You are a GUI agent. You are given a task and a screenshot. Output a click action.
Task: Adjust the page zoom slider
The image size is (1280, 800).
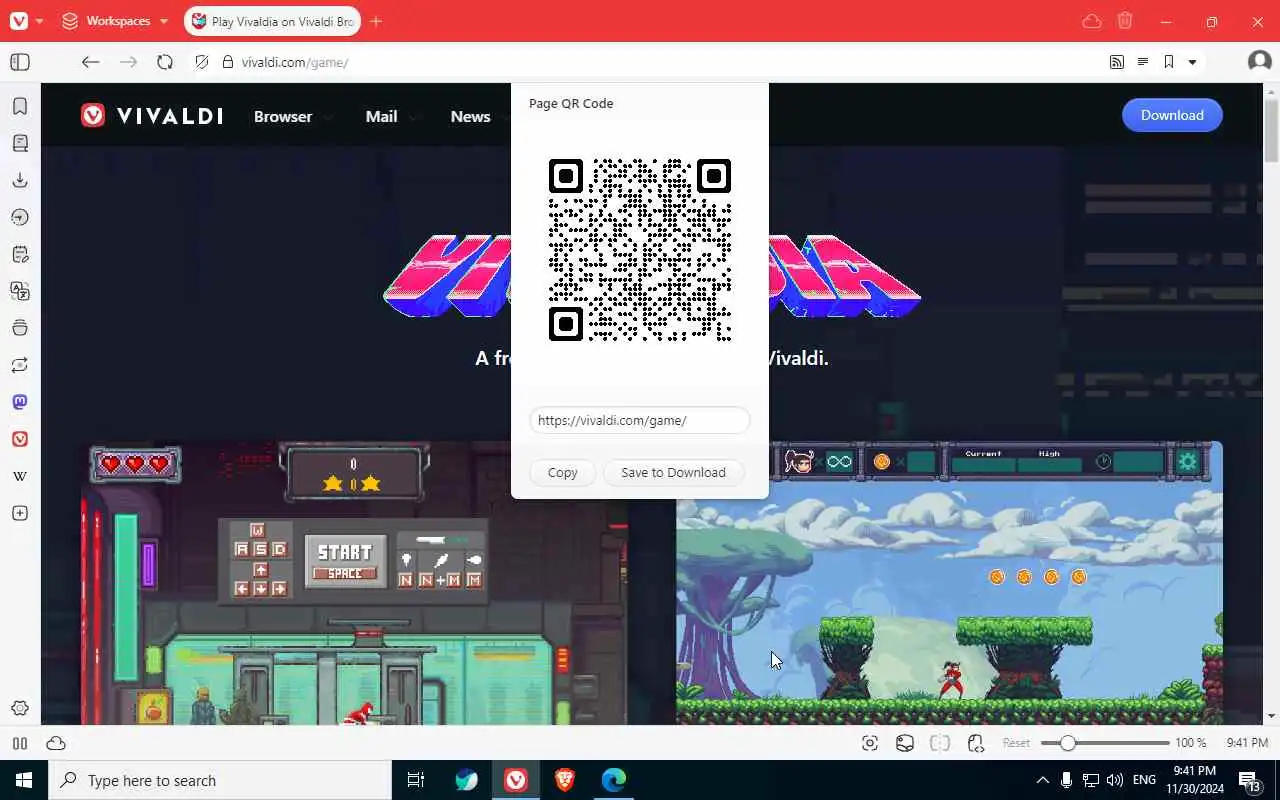coord(1105,743)
